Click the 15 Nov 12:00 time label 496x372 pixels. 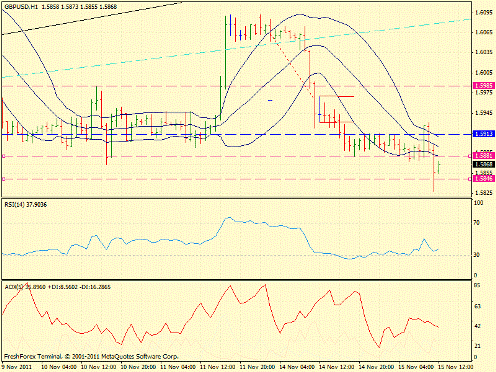point(455,367)
